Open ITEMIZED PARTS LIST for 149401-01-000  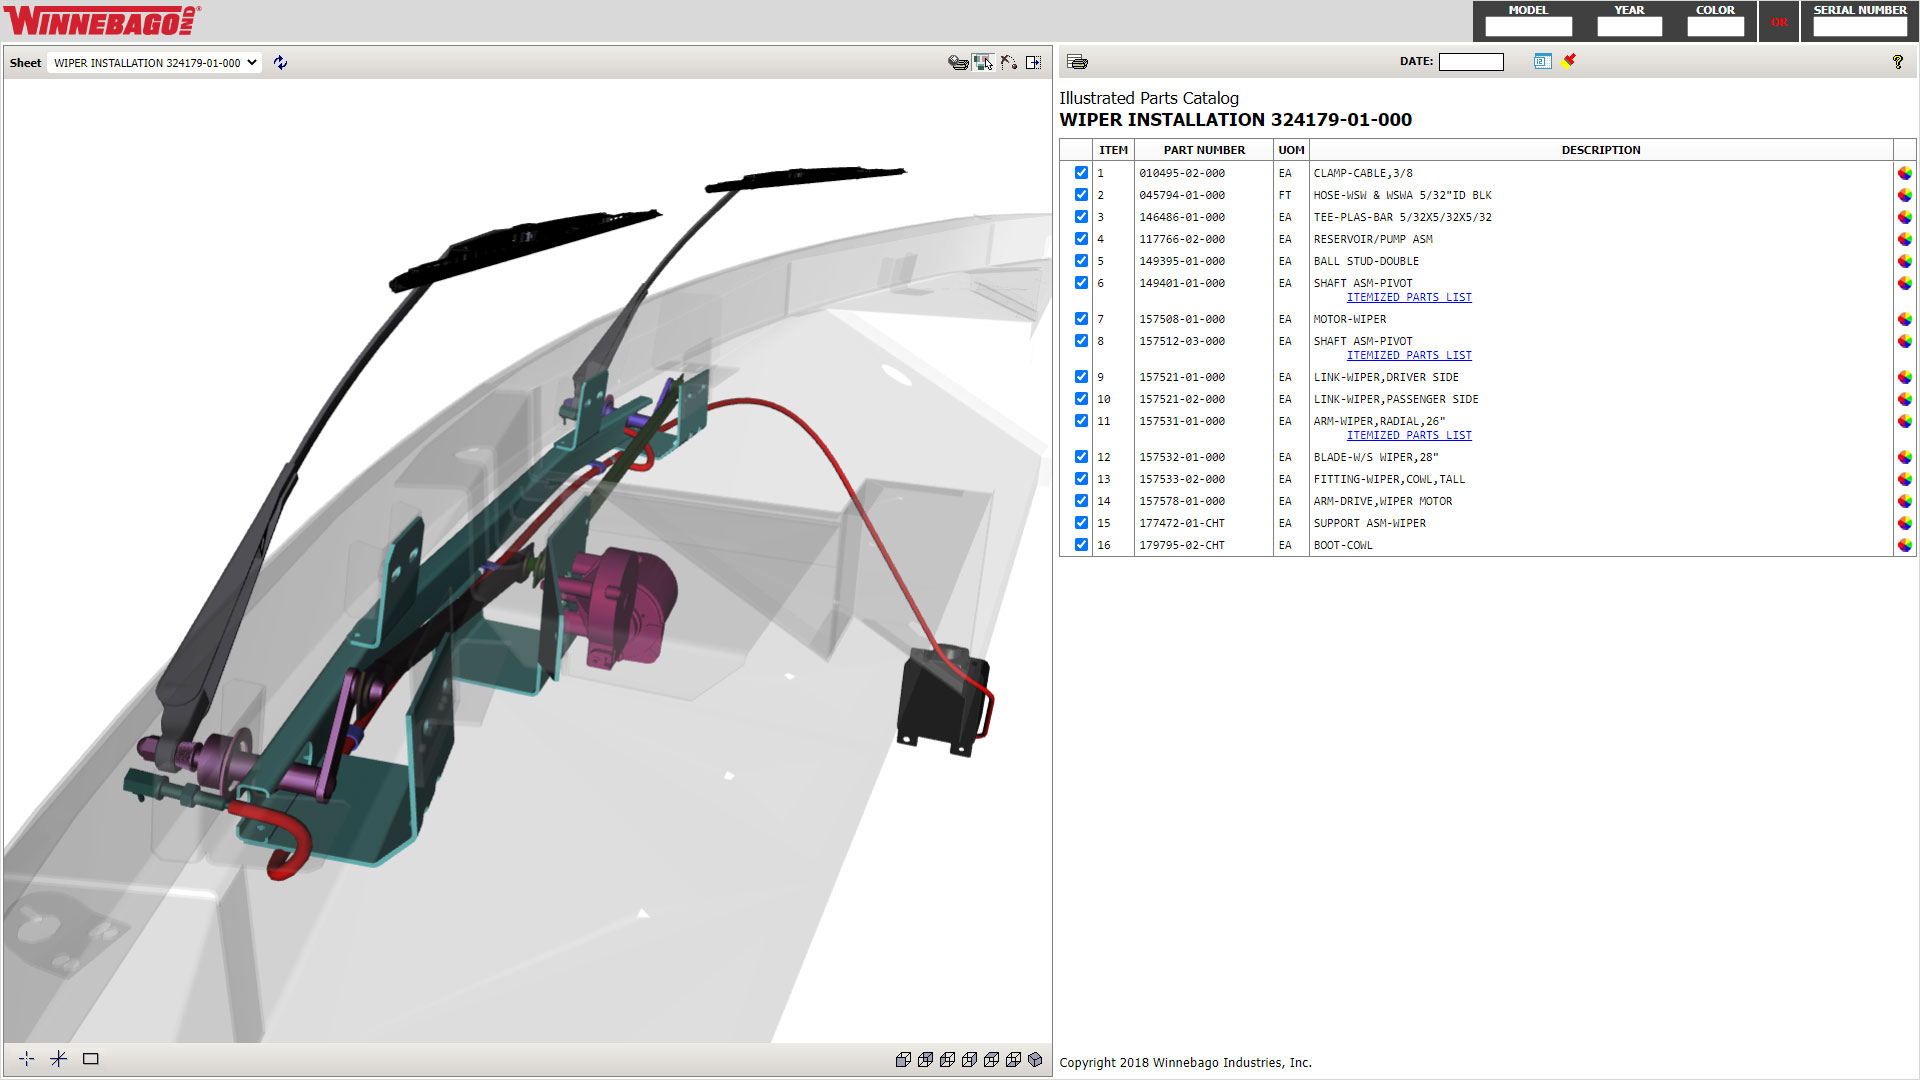[1409, 297]
